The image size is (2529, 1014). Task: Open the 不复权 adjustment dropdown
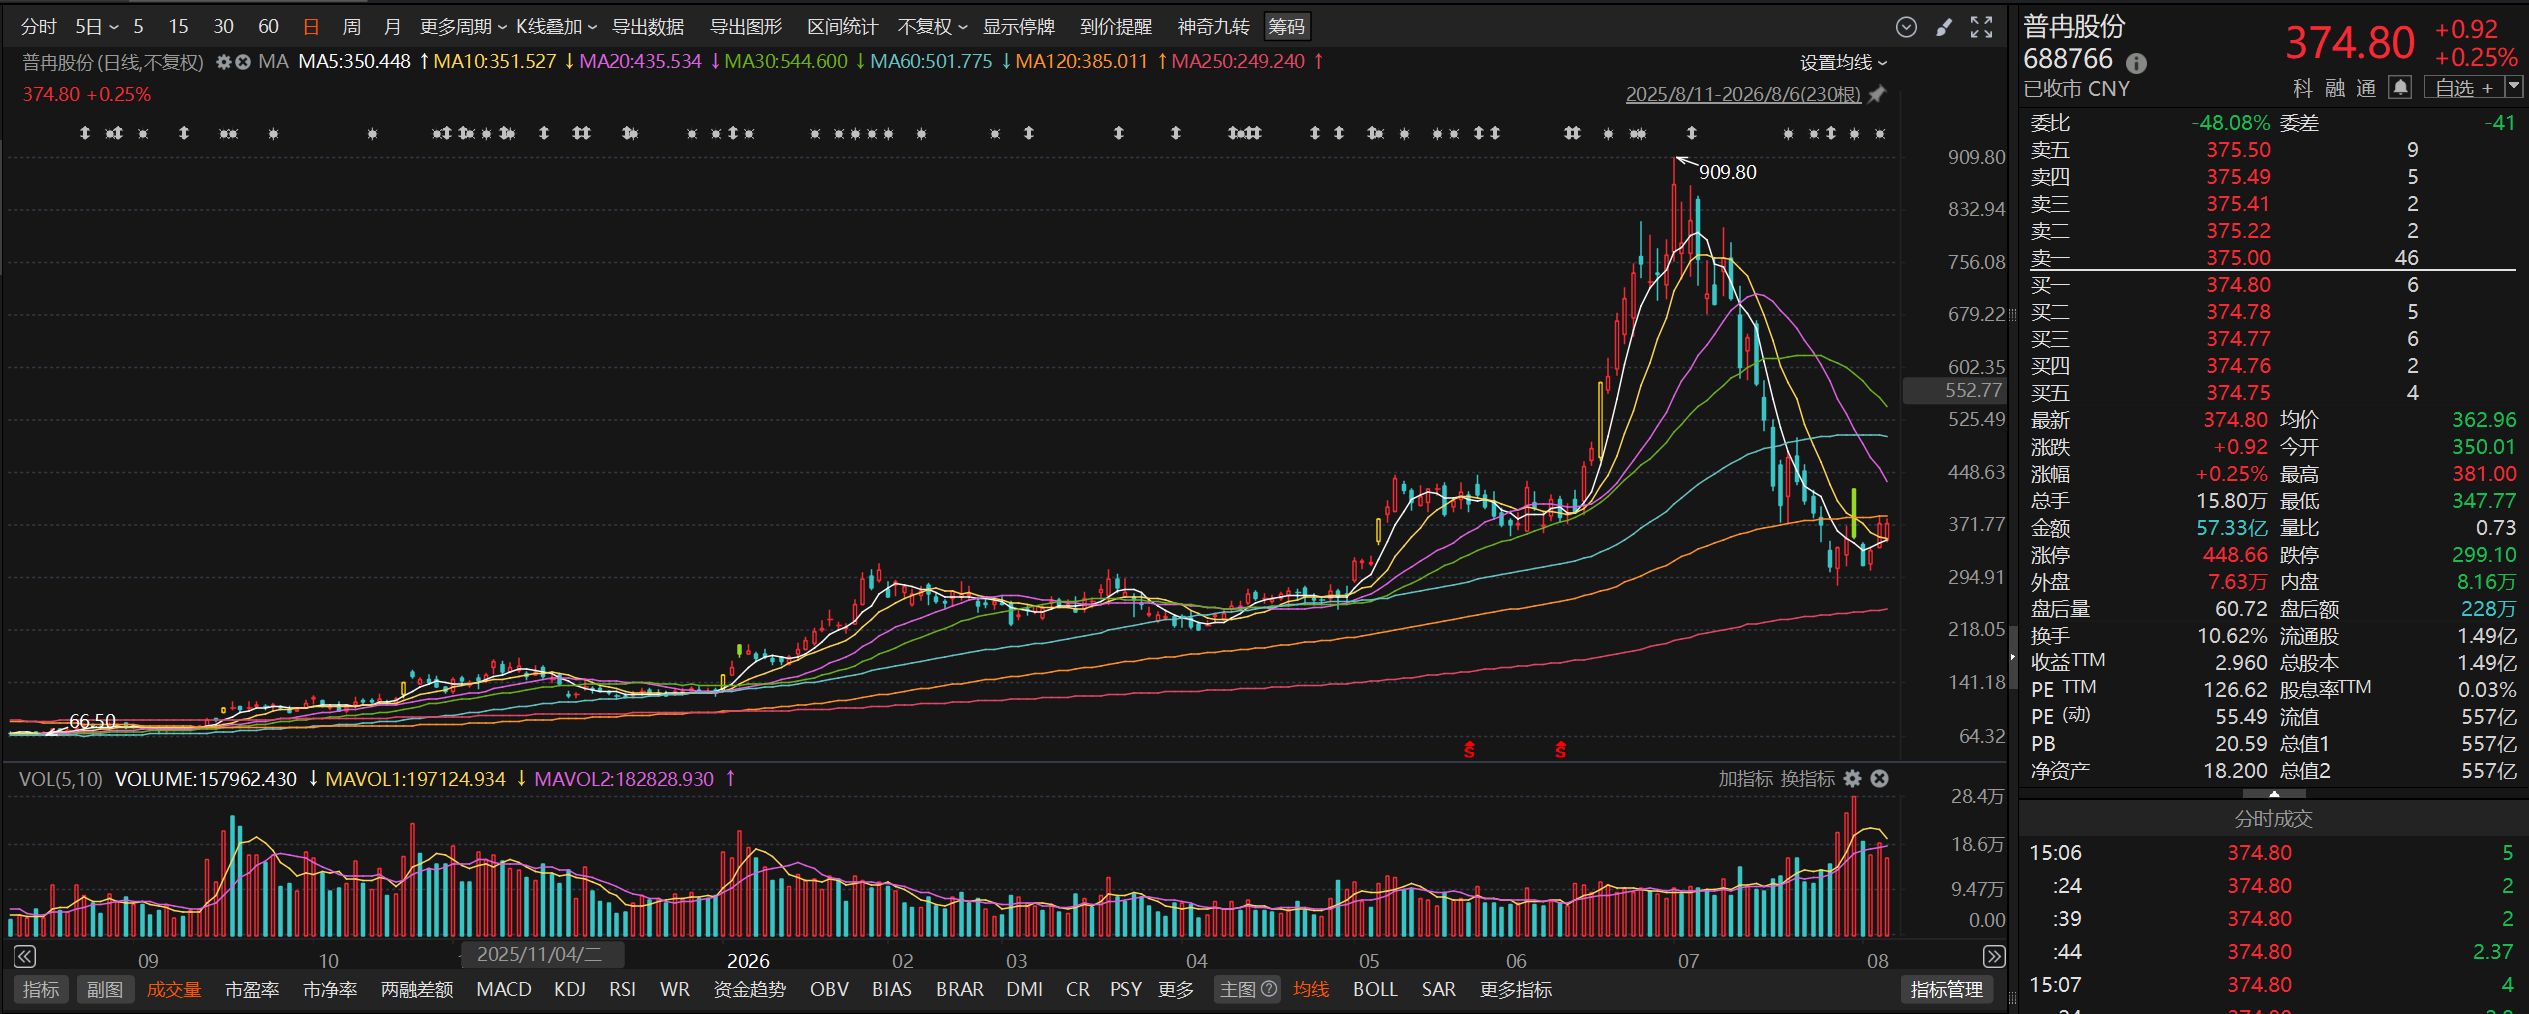932,27
